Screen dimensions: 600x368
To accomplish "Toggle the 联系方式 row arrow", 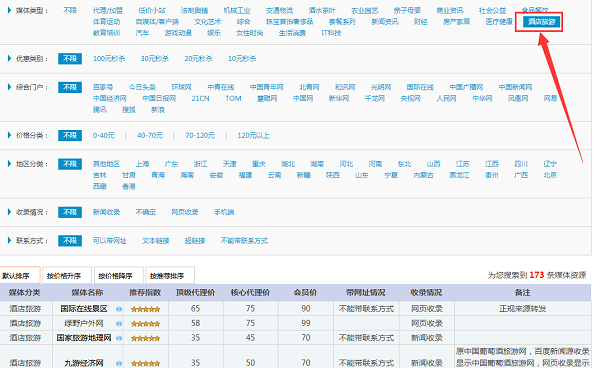I will coord(9,241).
